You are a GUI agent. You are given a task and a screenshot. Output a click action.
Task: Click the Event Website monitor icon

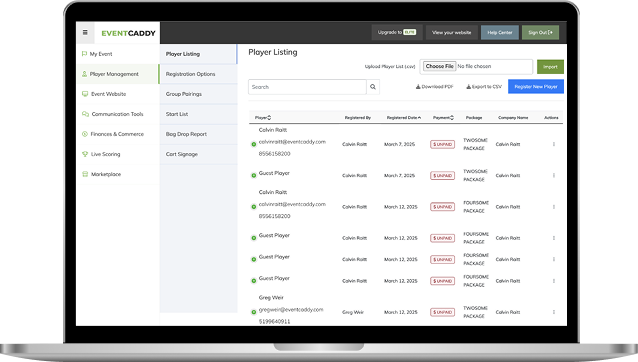coord(85,94)
